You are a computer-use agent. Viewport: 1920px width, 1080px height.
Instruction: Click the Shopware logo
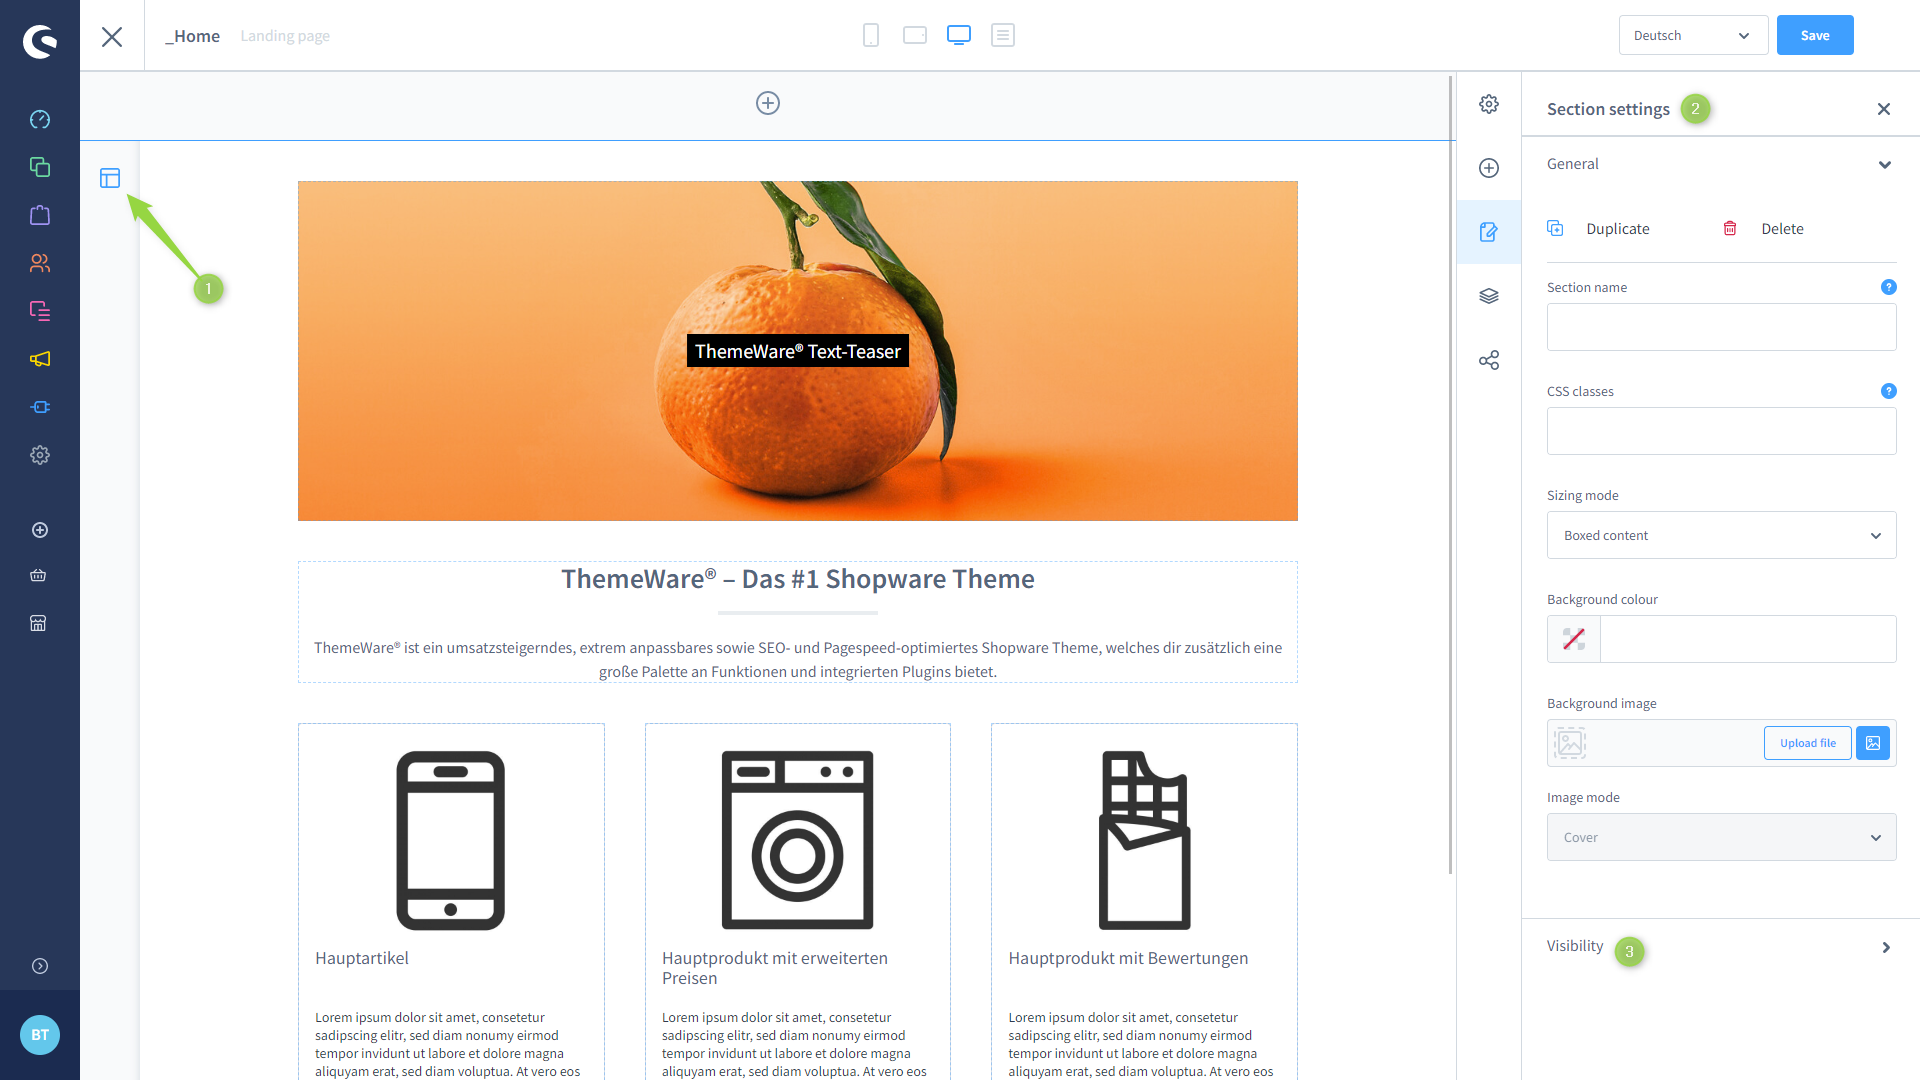[x=40, y=41]
